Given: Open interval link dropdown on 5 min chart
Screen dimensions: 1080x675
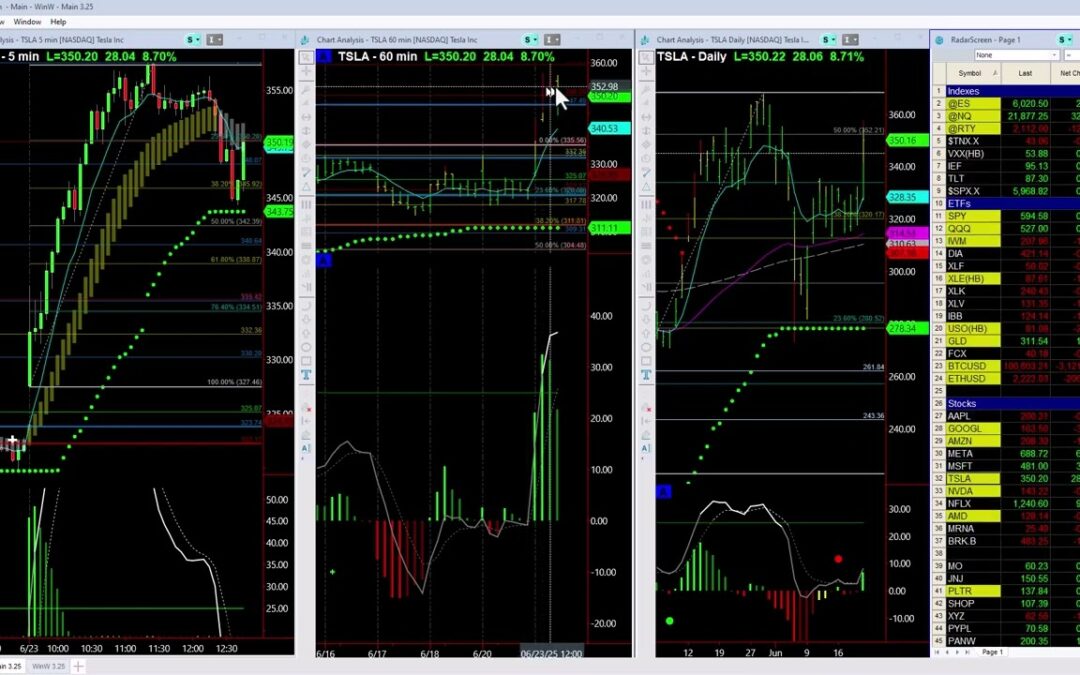Looking at the screenshot, I should 215,40.
